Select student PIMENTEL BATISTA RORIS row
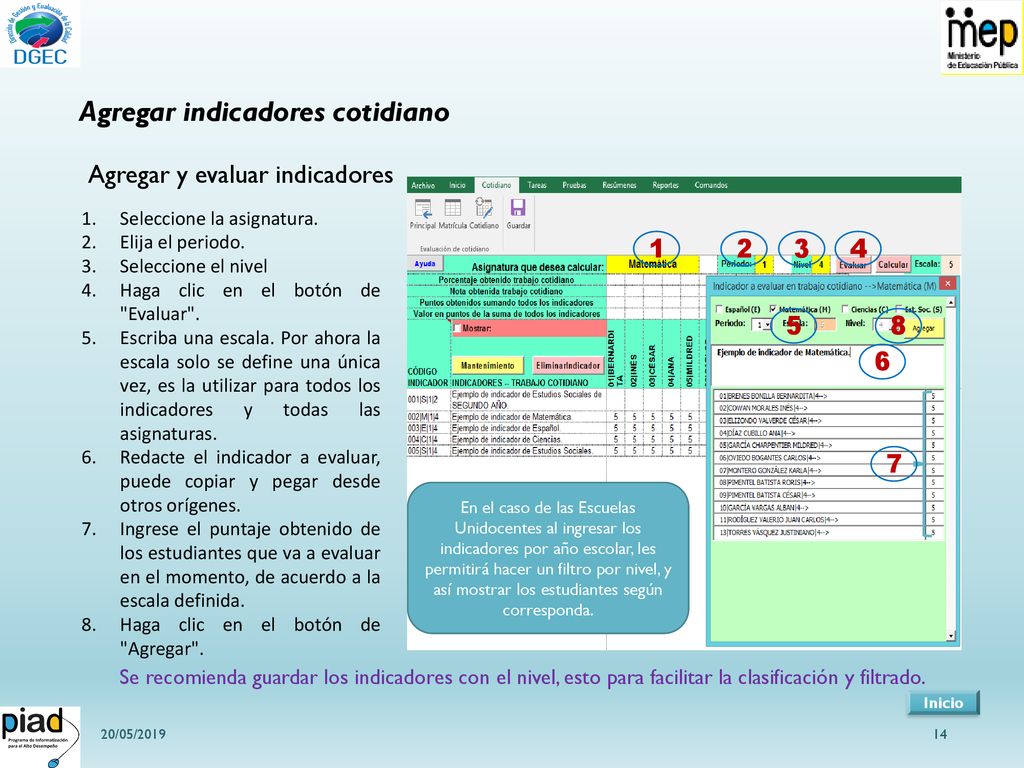Image resolution: width=1024 pixels, height=768 pixels. coord(820,483)
